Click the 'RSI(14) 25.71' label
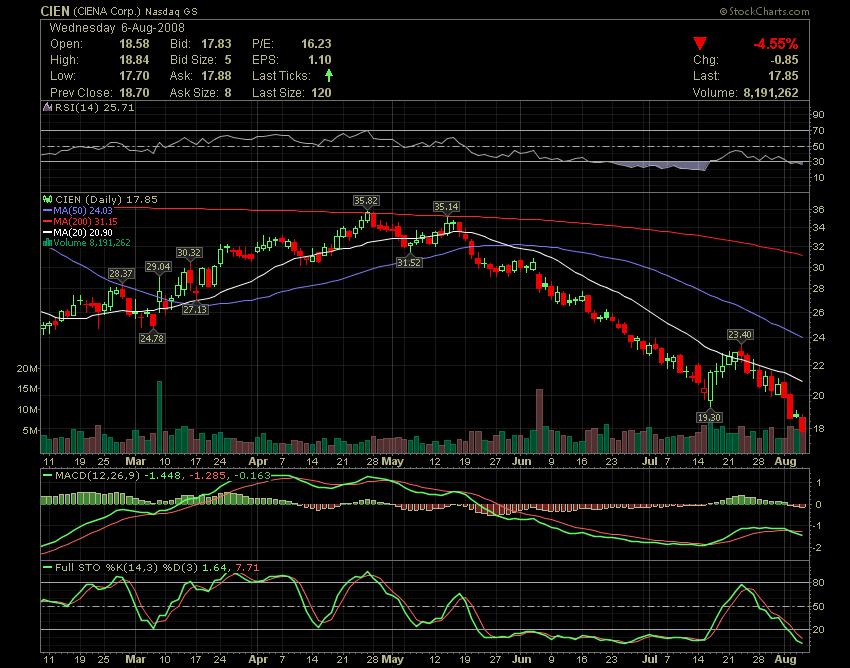 [94, 107]
